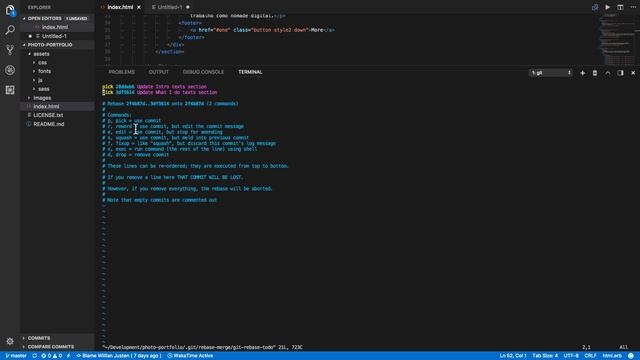This screenshot has height=360, width=640.
Task: Create a new terminal with plus icon
Action: click(x=582, y=73)
